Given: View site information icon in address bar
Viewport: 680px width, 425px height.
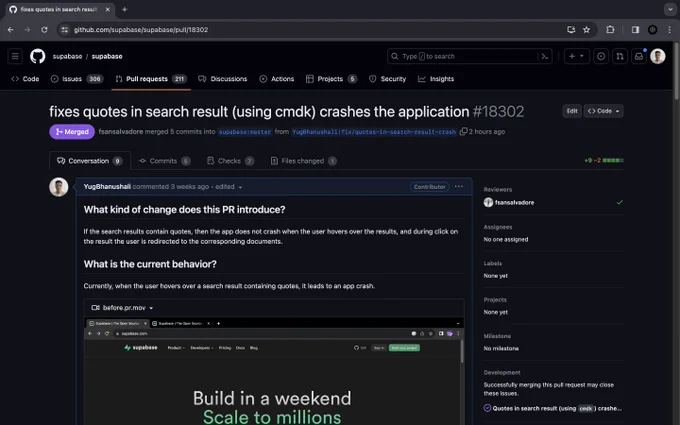Looking at the screenshot, I should tap(65, 29).
